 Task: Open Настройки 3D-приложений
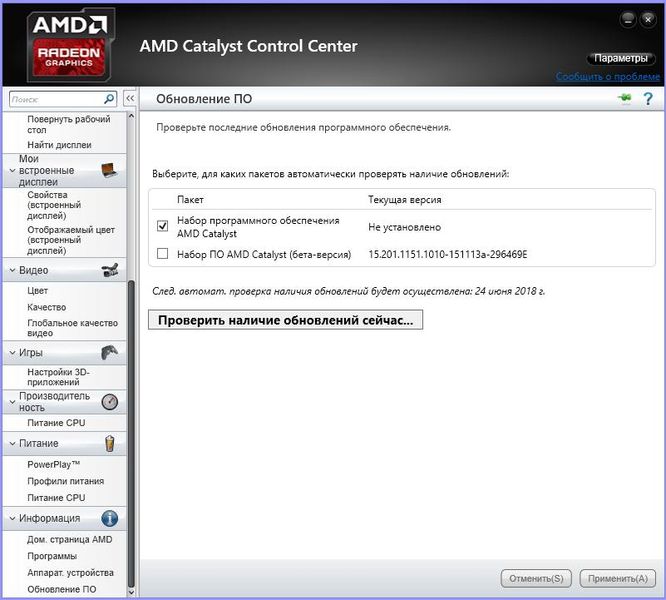tap(59, 377)
